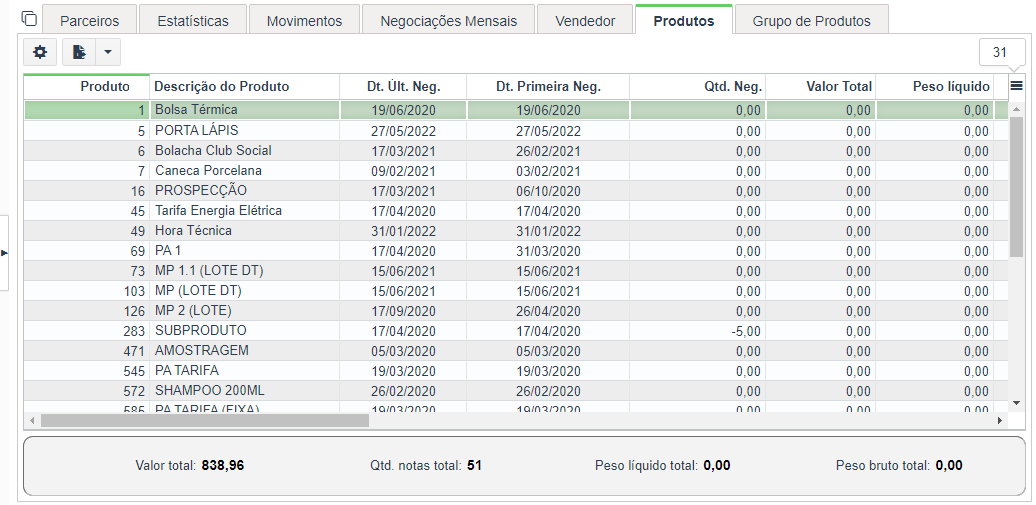Open the gear settings button

click(40, 52)
